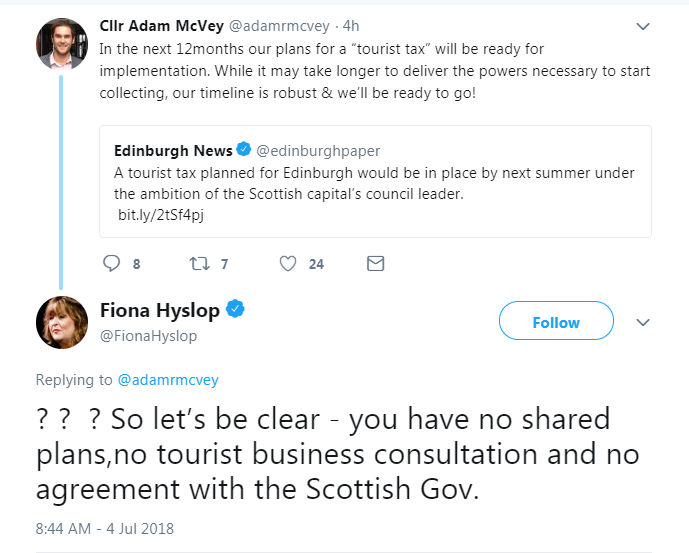Click Edinburgh News verified badge
This screenshot has width=689, height=553.
click(243, 150)
